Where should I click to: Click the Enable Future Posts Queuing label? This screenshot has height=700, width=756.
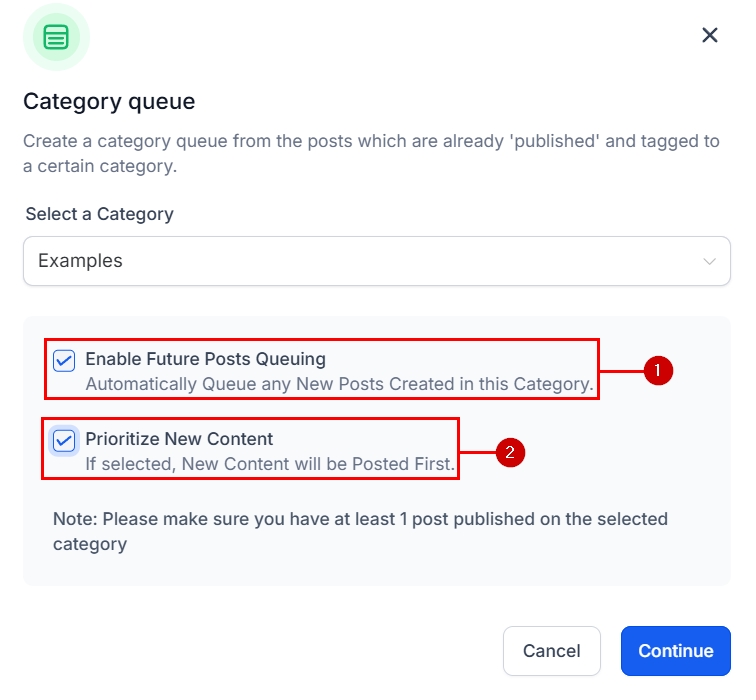205,359
